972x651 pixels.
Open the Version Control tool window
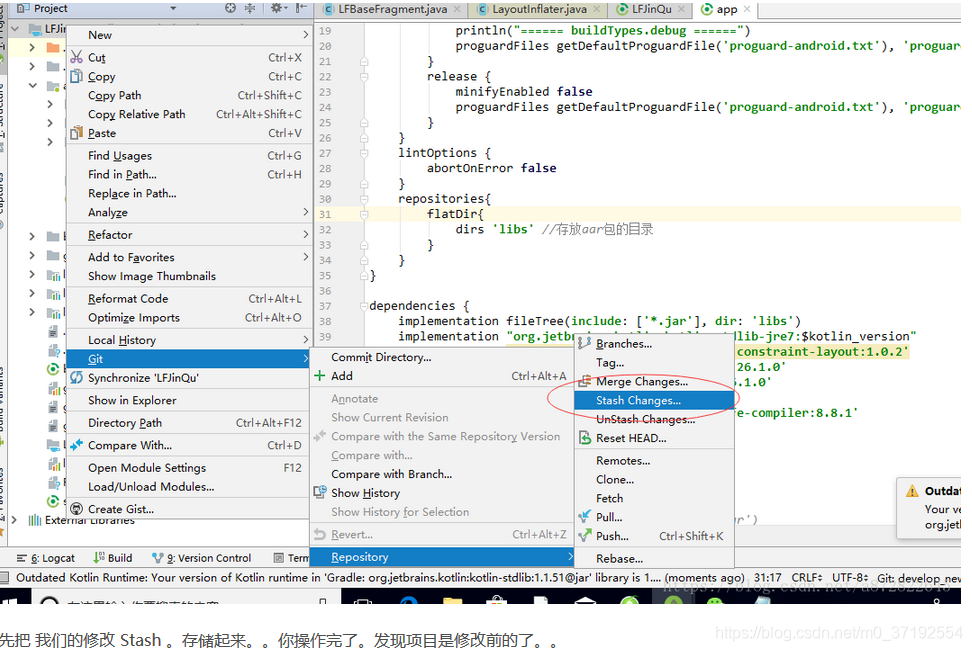(201, 558)
